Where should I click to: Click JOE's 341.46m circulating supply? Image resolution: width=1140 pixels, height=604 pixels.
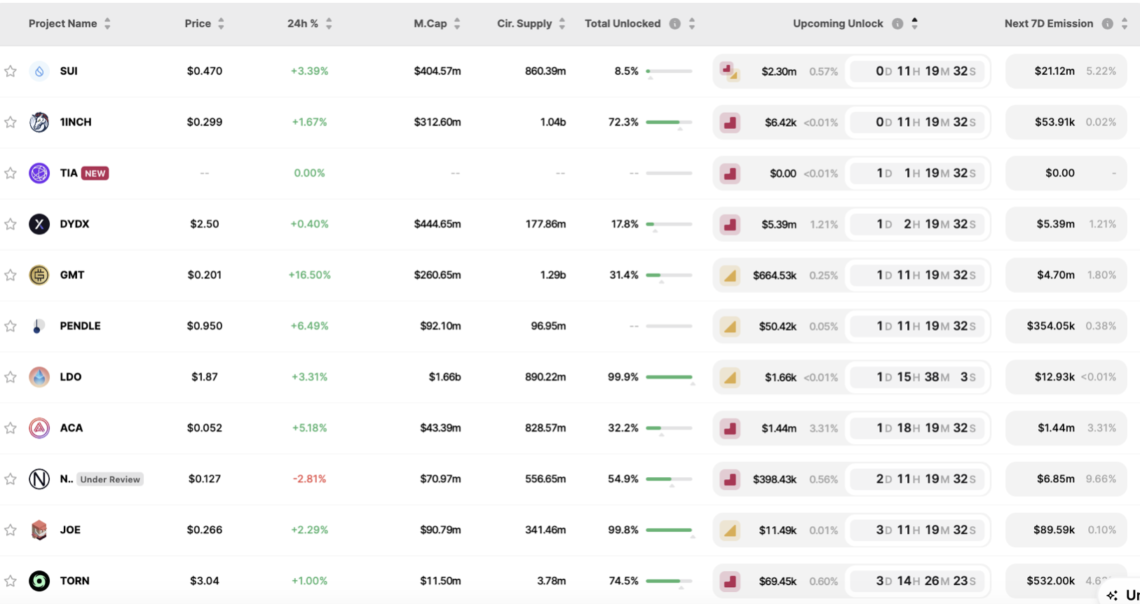point(545,530)
